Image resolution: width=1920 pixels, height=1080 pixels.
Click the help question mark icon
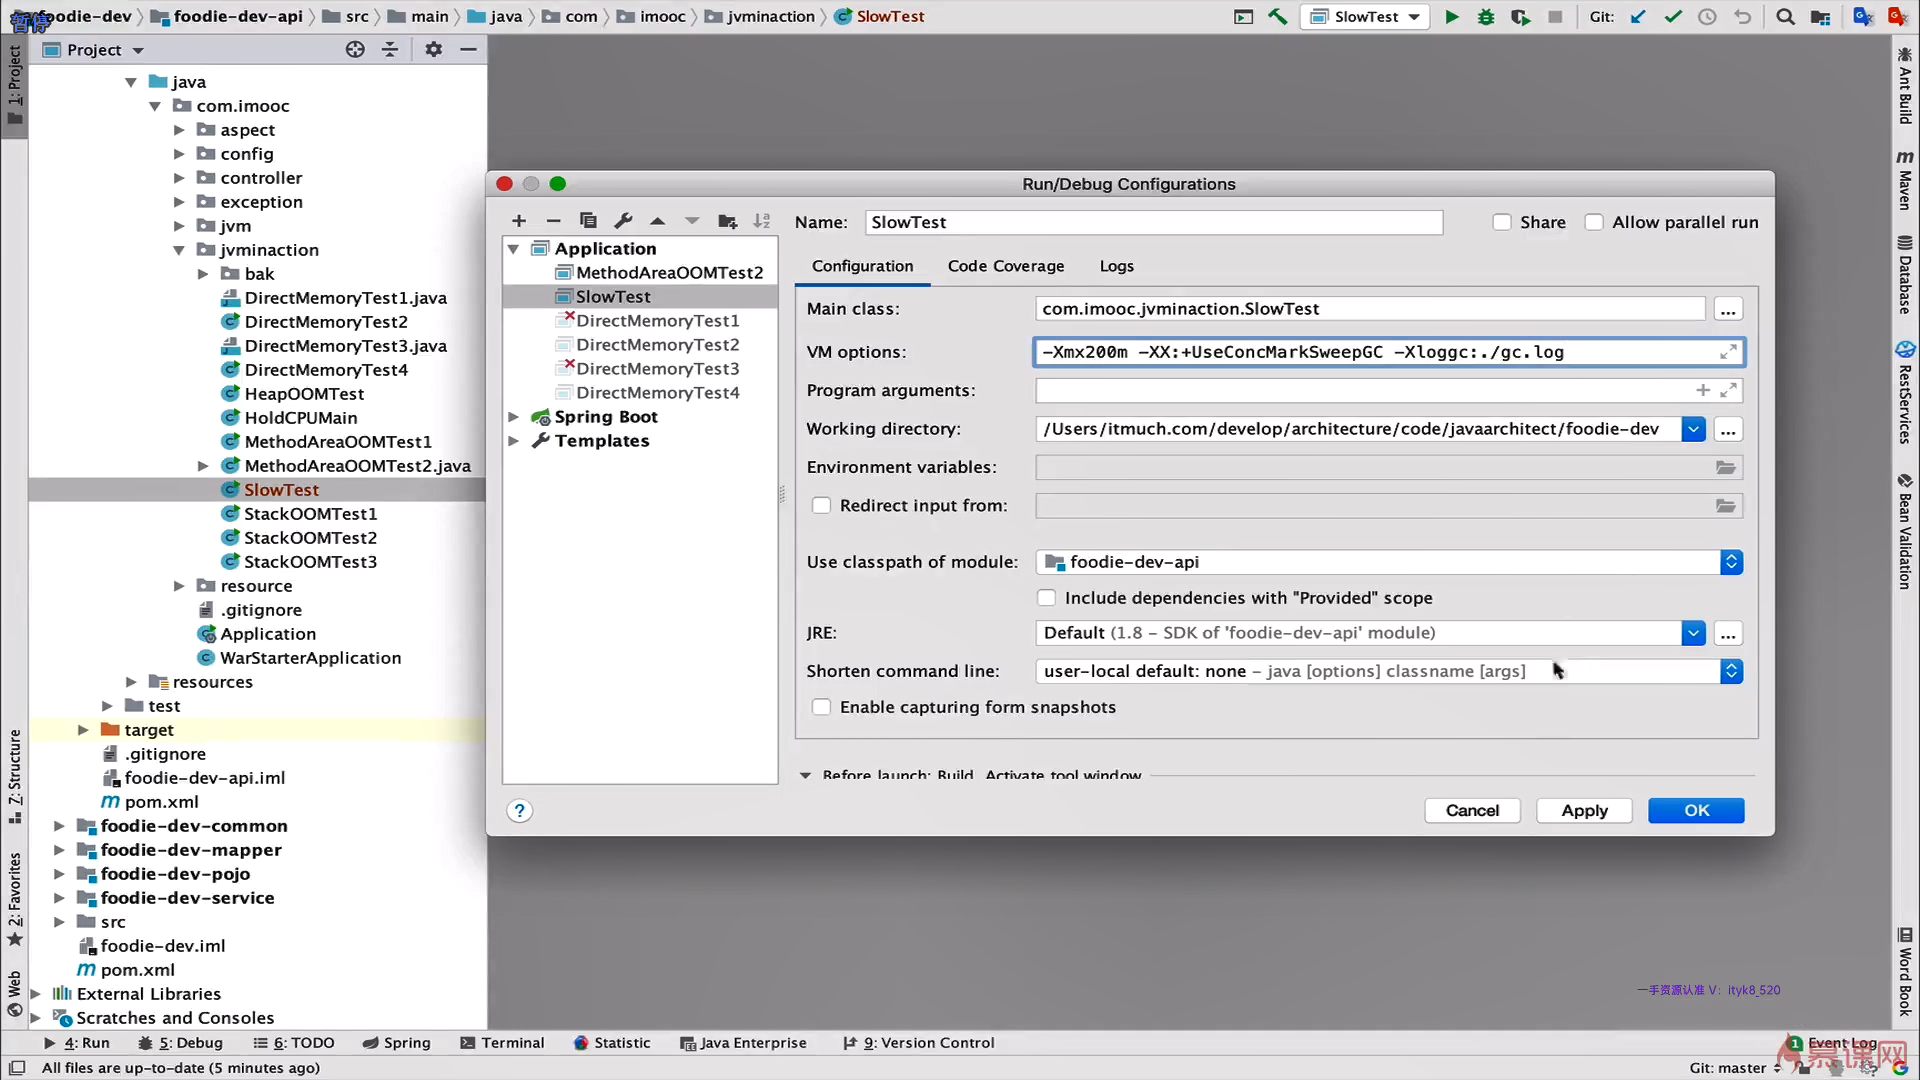(519, 811)
